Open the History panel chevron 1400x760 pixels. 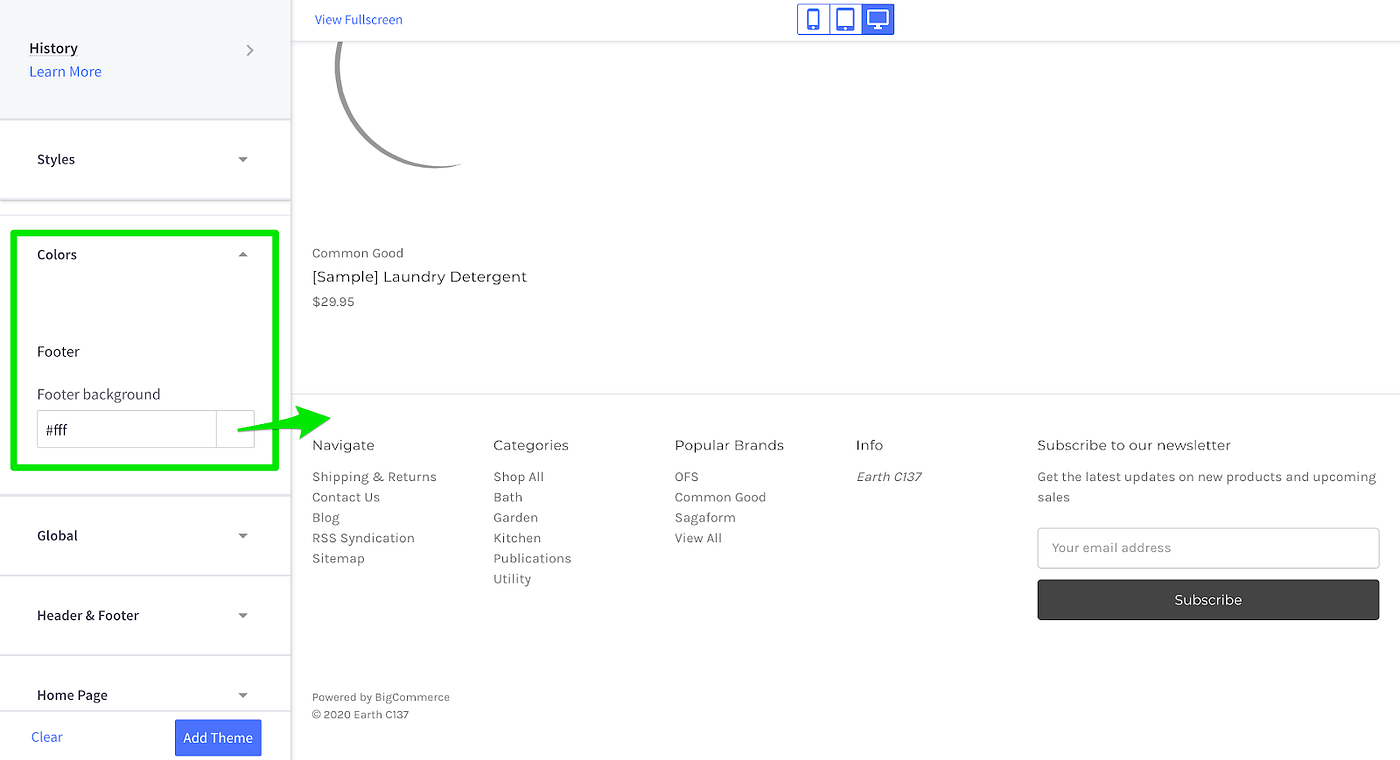pos(250,50)
